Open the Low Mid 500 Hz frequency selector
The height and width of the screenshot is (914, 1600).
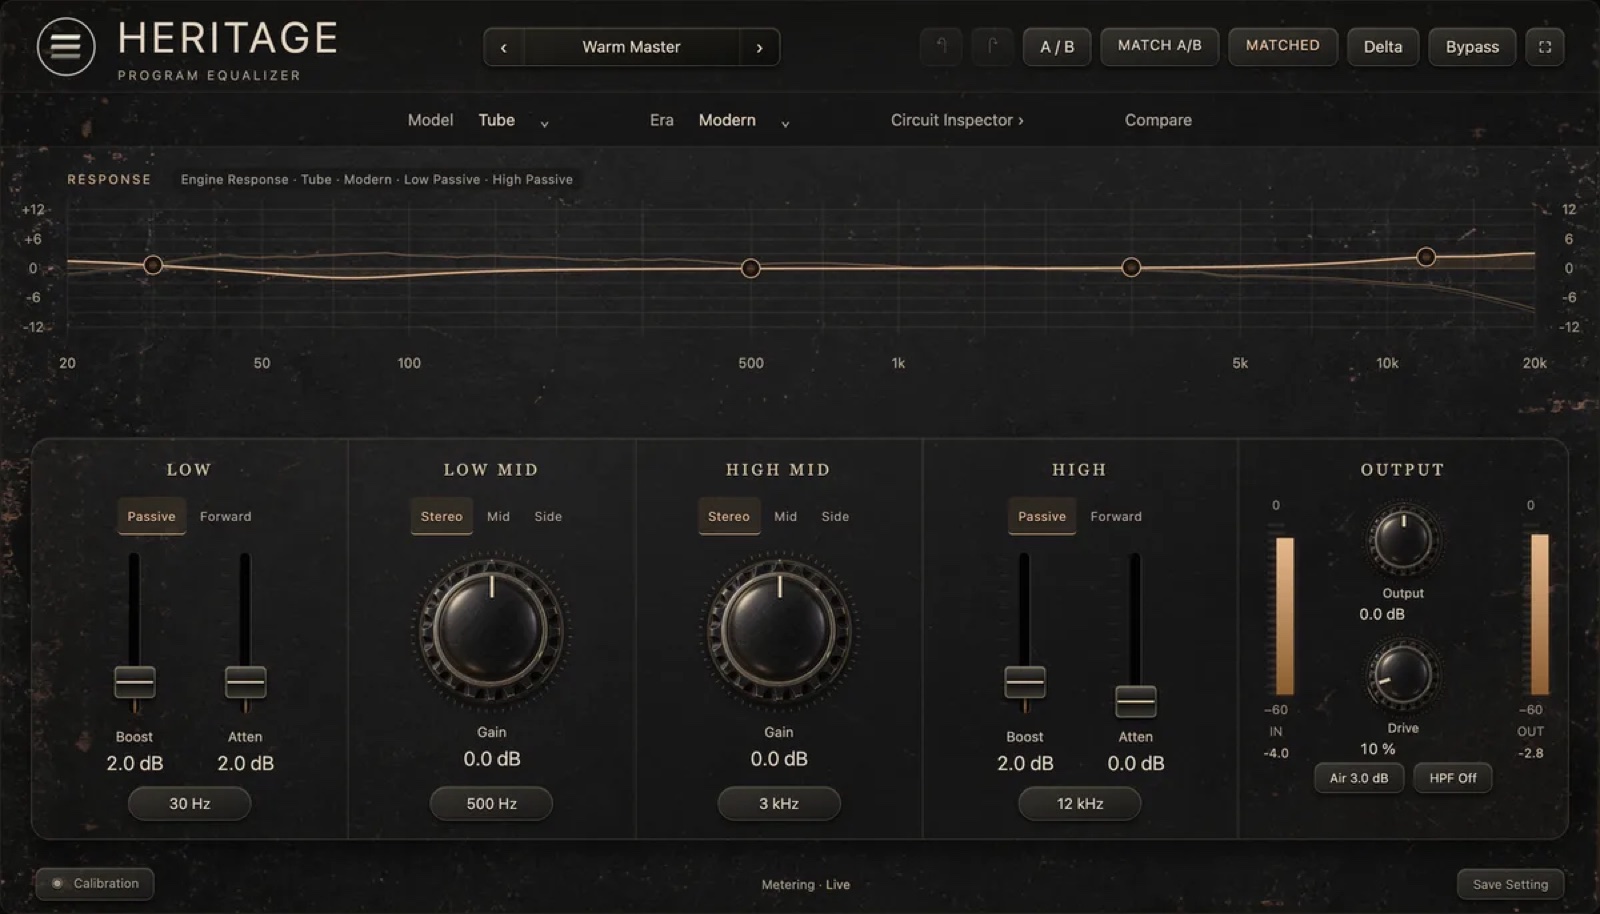point(491,803)
